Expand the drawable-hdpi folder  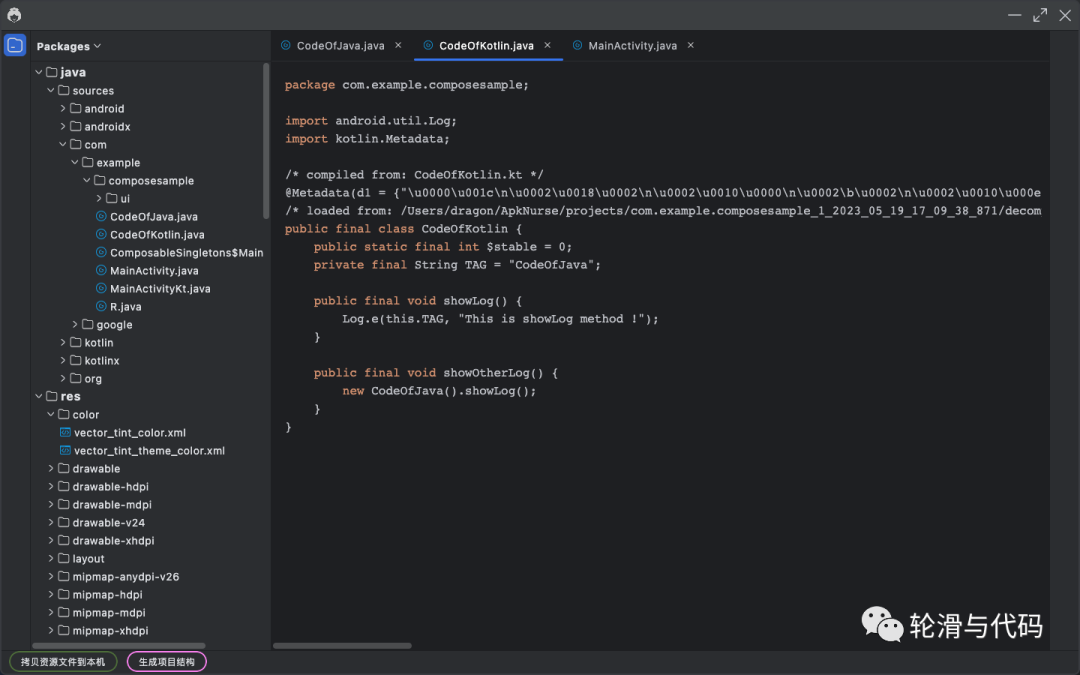coord(52,487)
